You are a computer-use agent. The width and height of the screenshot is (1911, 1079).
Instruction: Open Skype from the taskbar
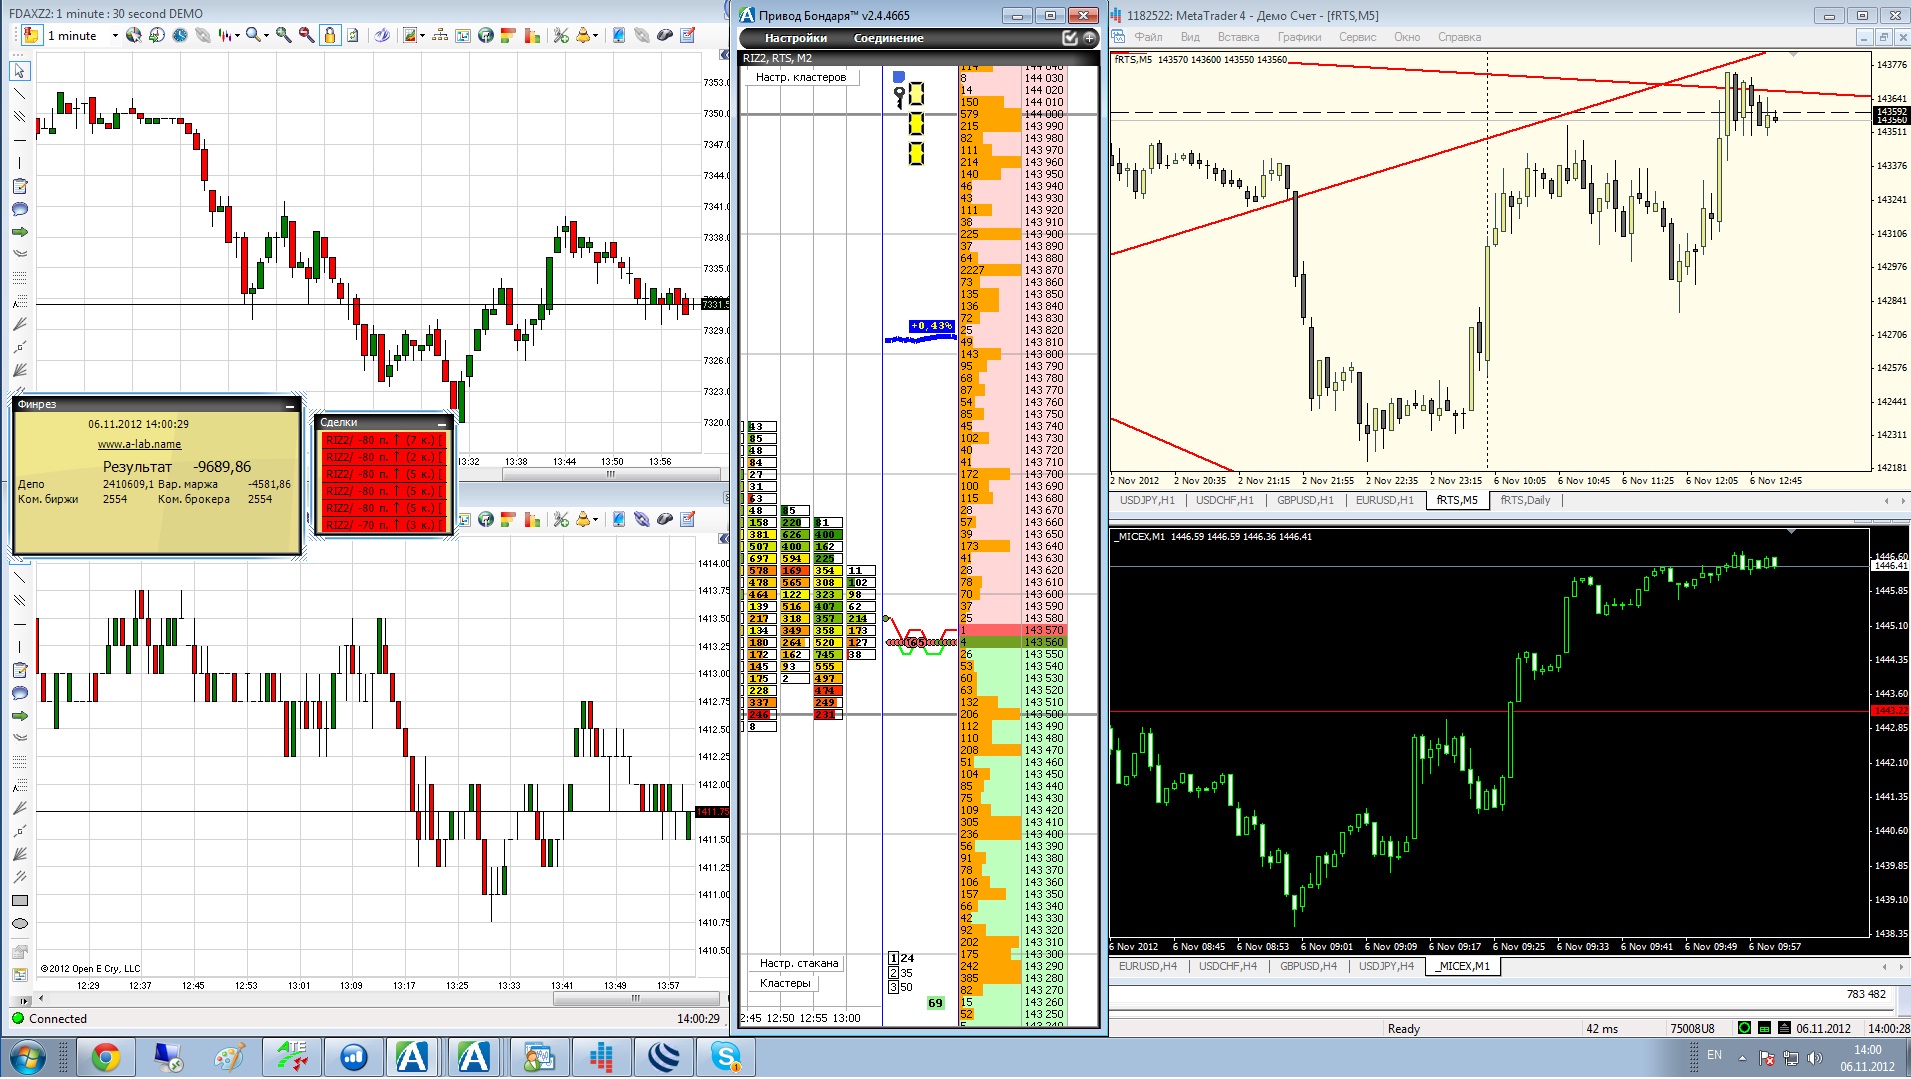point(726,1057)
